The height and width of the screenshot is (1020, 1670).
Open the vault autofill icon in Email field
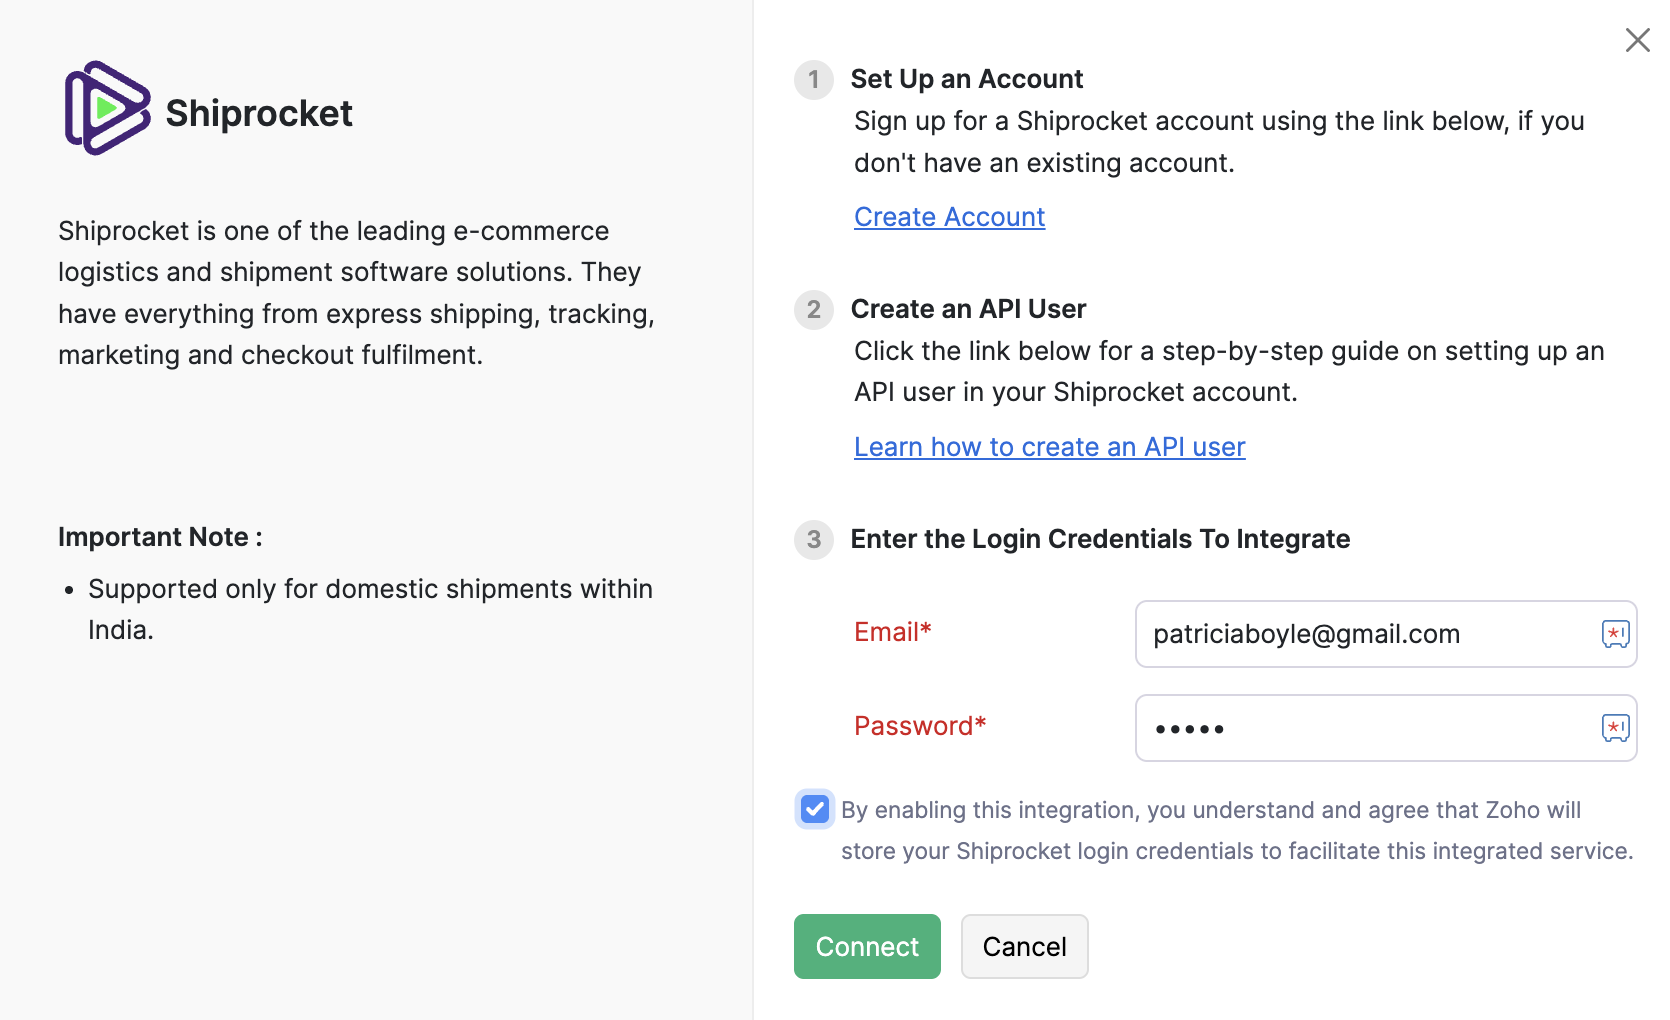[x=1614, y=634]
